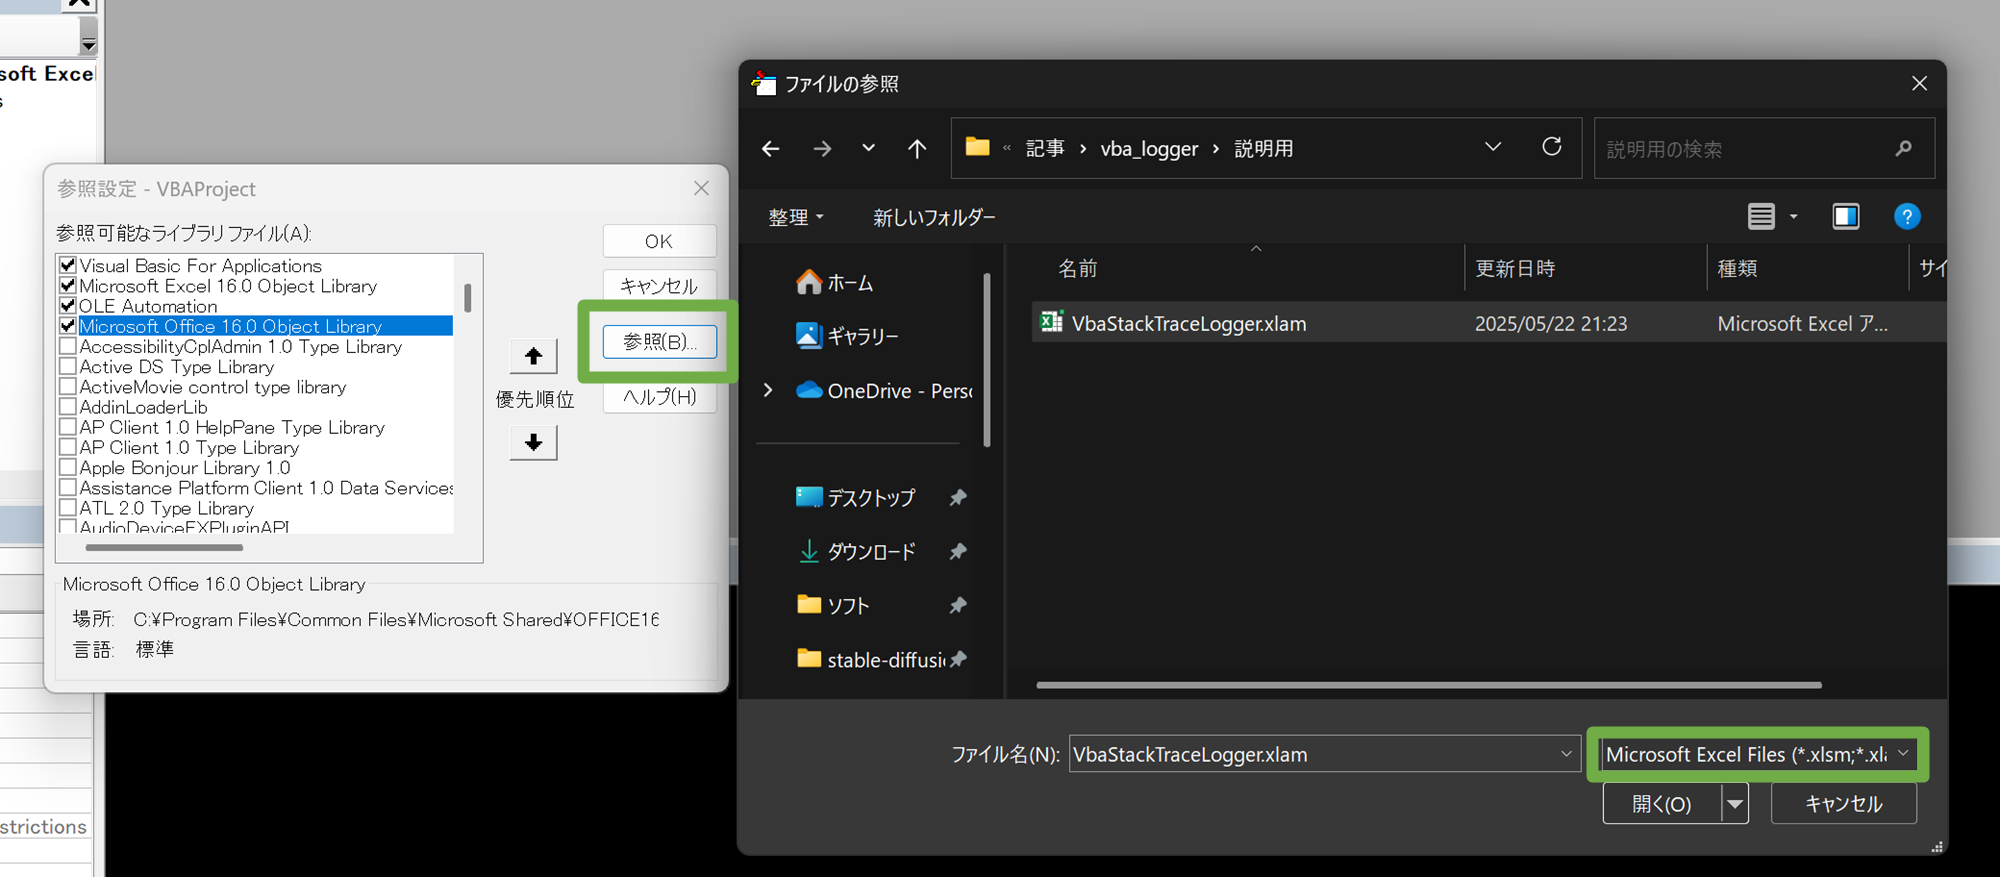Image resolution: width=2000 pixels, height=877 pixels.
Task: Open the address bar history dropdown
Action: pyautogui.click(x=1493, y=147)
